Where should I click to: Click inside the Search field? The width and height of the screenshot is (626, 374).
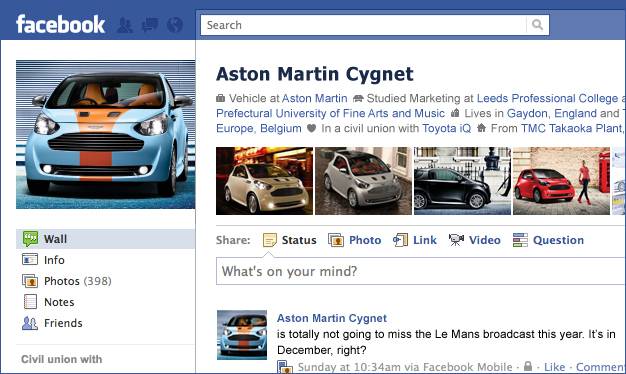(x=363, y=25)
